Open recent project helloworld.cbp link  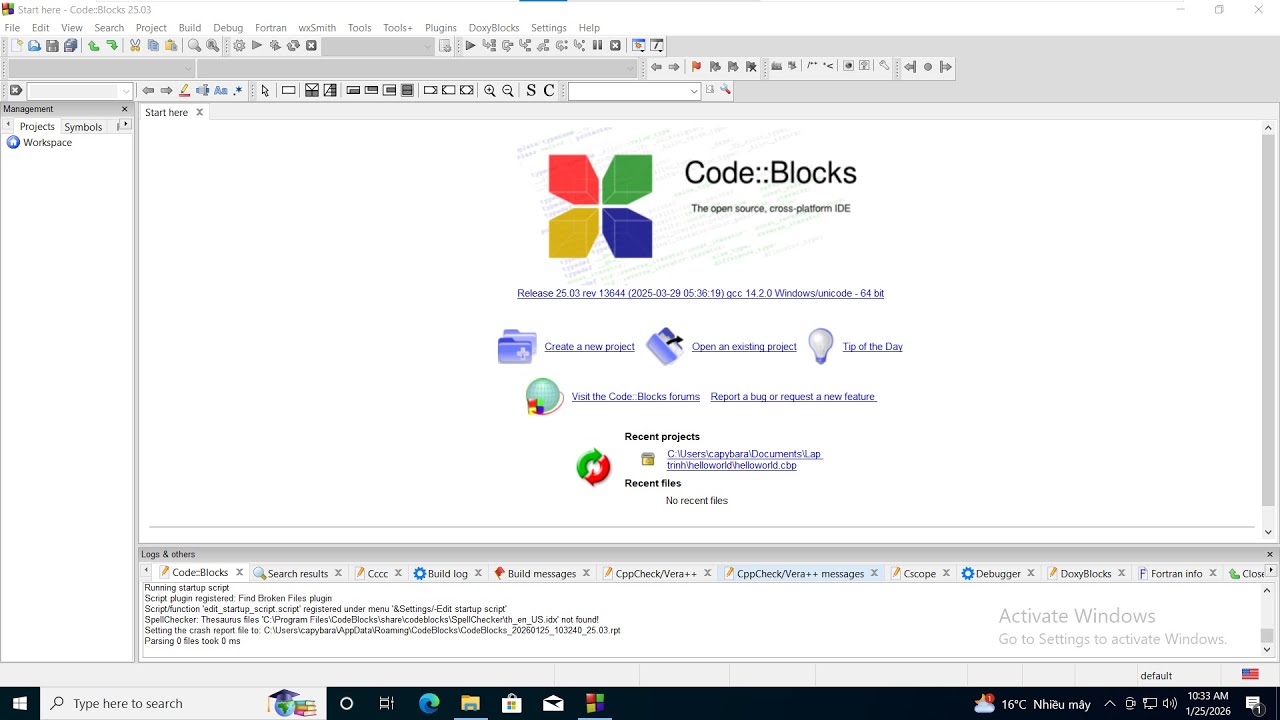tap(744, 460)
